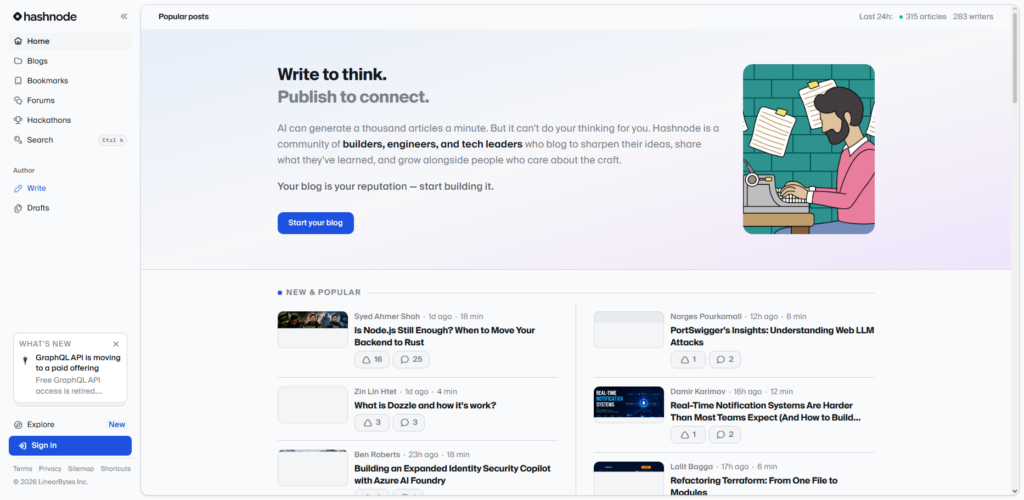Screen dimensions: 1024x500
Task: Open author Syed Ahmer Shah
Action: pyautogui.click(x=387, y=317)
